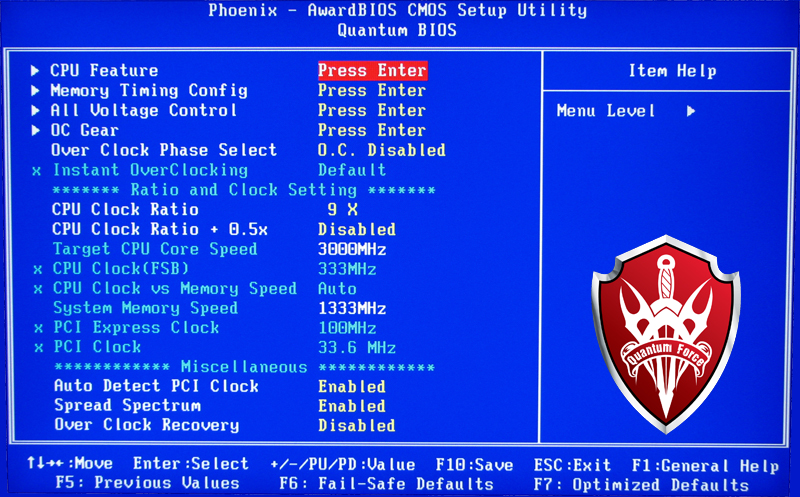Open the Memory Timing Config submenu
The image size is (800, 497).
149,91
